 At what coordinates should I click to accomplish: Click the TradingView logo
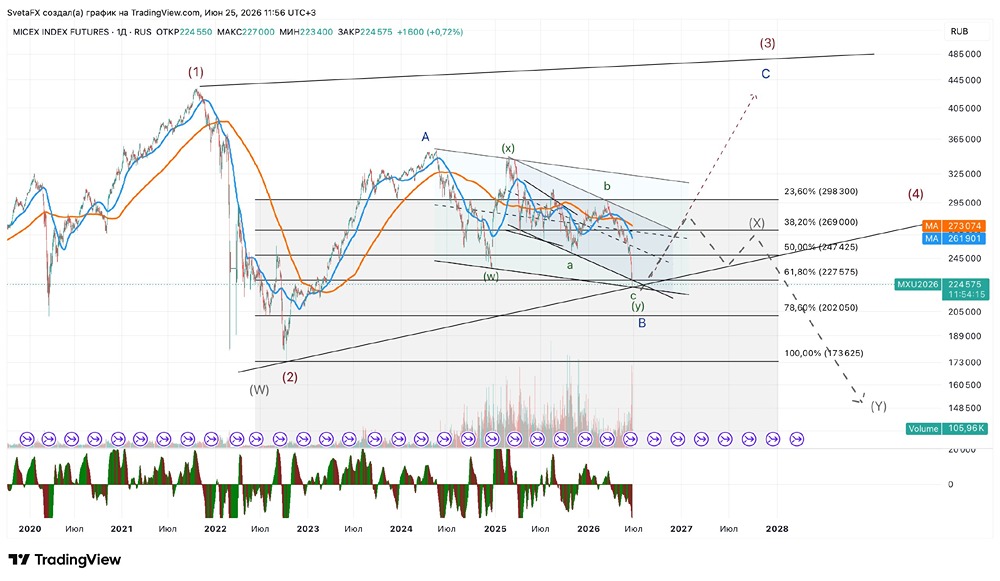click(64, 560)
